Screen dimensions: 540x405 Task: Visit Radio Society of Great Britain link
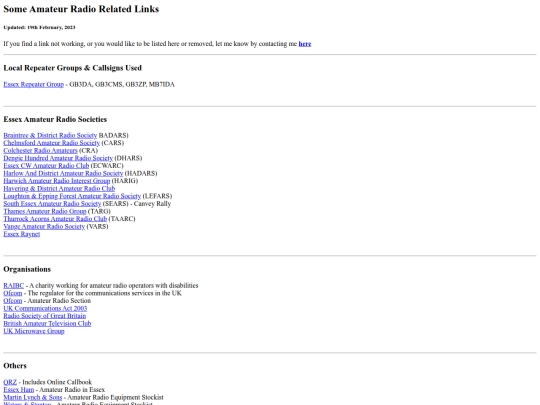coord(45,316)
